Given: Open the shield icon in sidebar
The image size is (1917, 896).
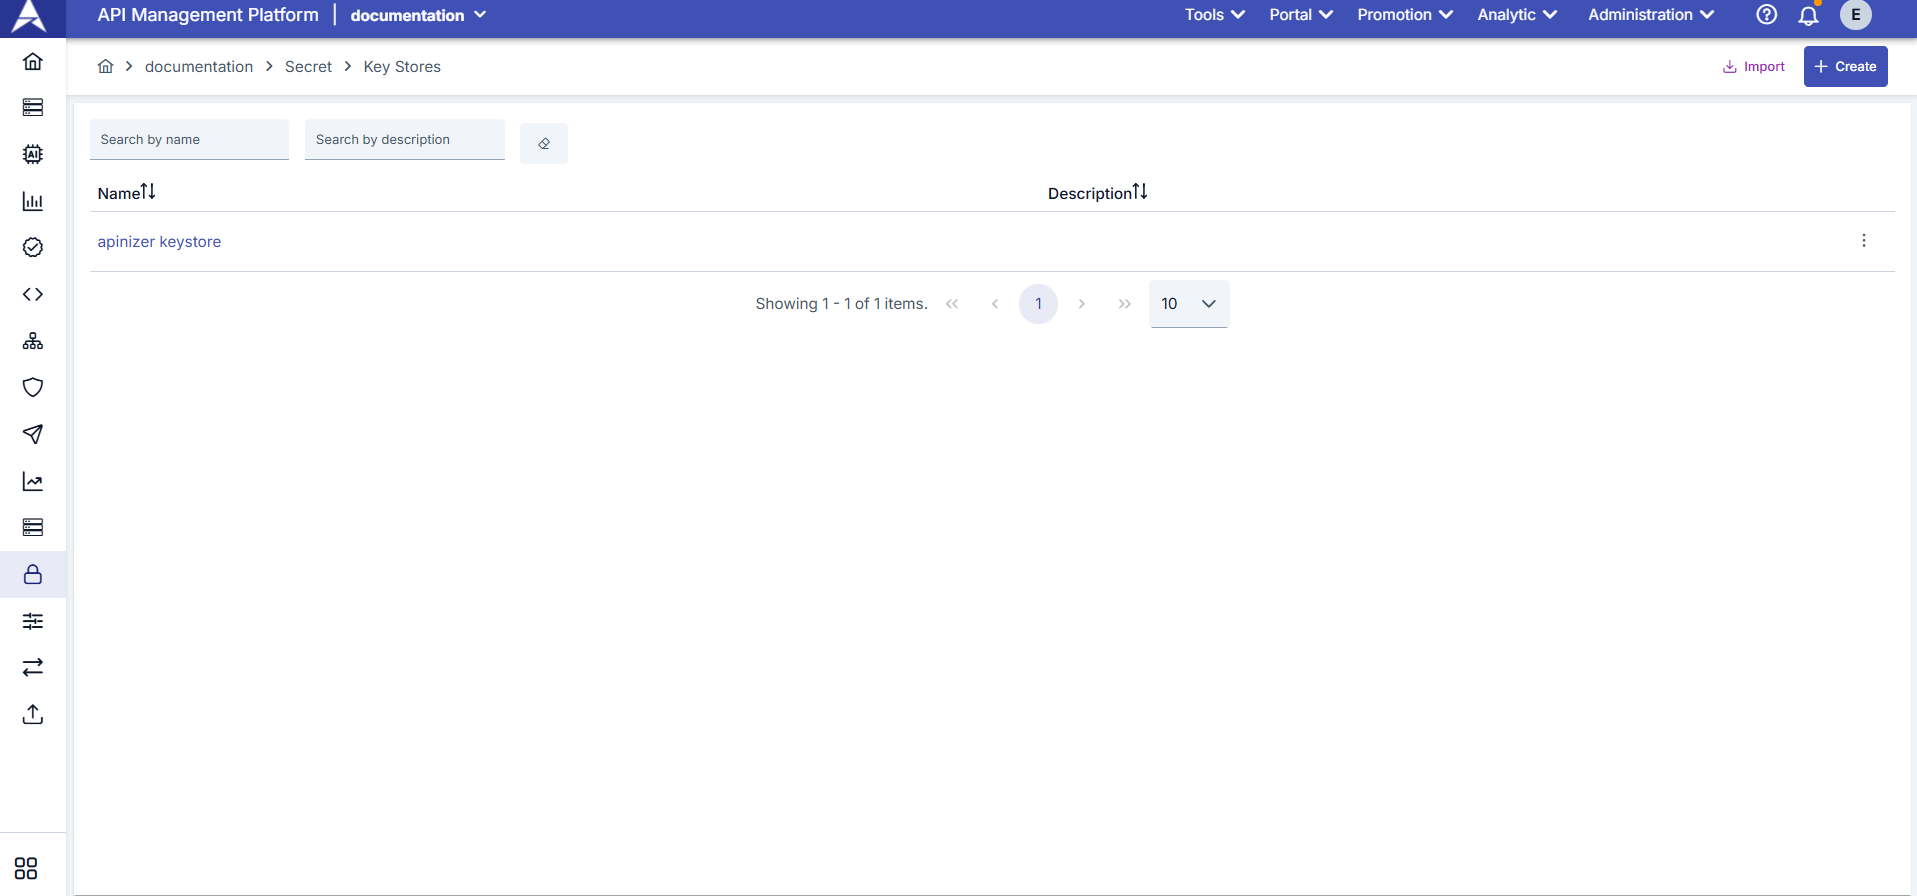Looking at the screenshot, I should pos(33,387).
